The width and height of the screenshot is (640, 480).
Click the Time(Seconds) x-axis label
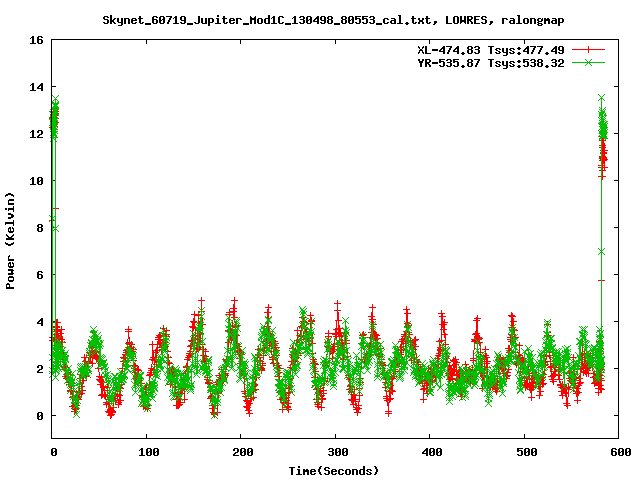click(x=333, y=471)
